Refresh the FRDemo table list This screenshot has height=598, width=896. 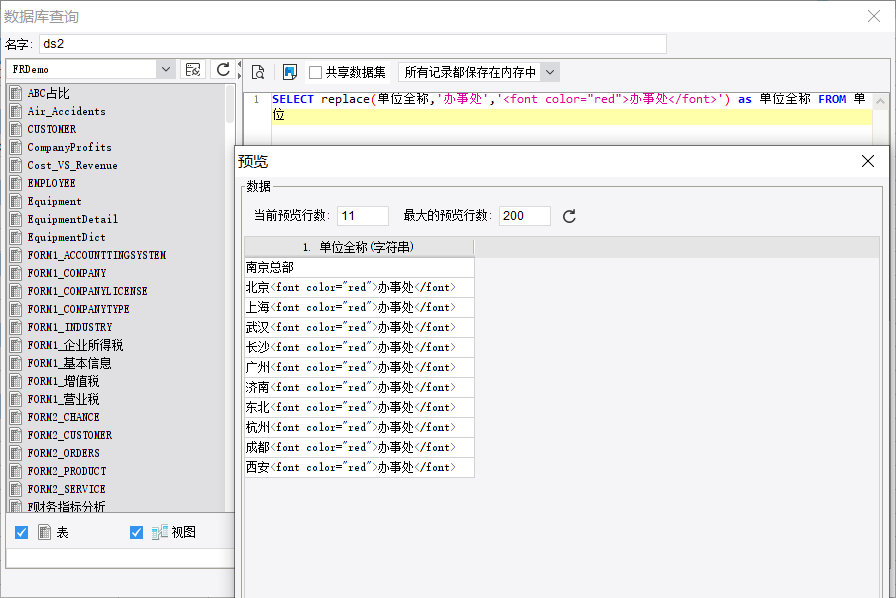tap(223, 70)
